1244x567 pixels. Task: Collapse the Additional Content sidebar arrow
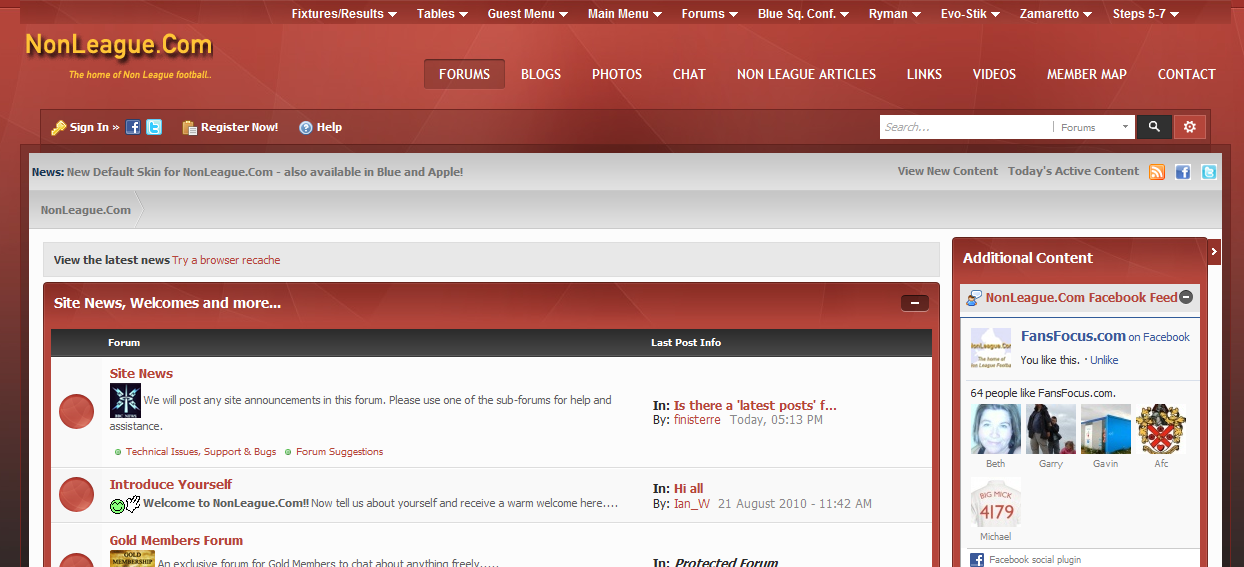pyautogui.click(x=1214, y=252)
